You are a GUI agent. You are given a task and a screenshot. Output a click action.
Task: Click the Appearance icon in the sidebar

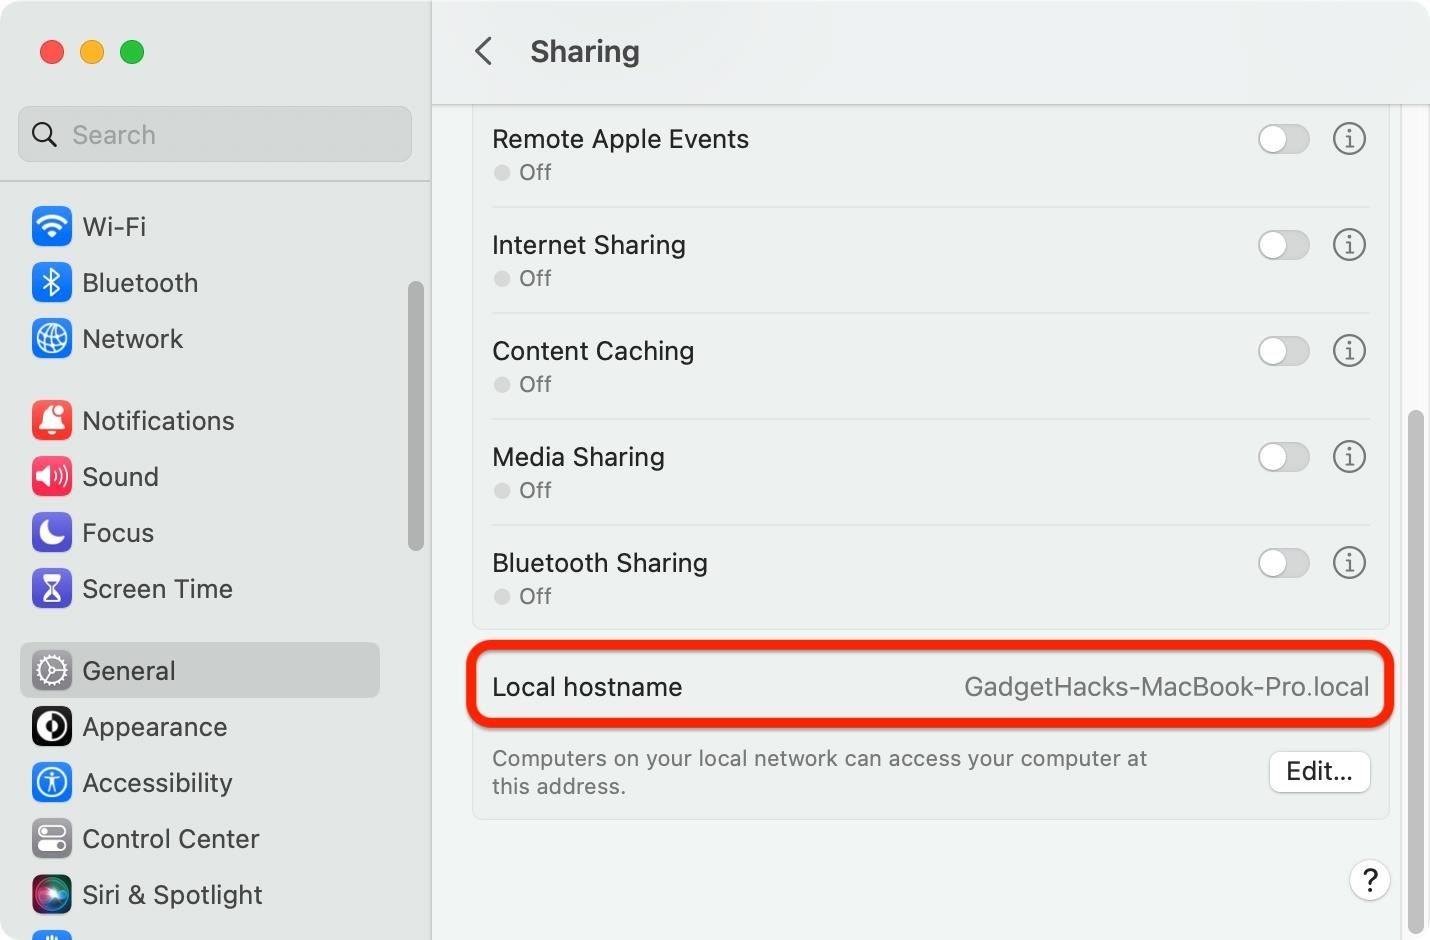pyautogui.click(x=51, y=727)
